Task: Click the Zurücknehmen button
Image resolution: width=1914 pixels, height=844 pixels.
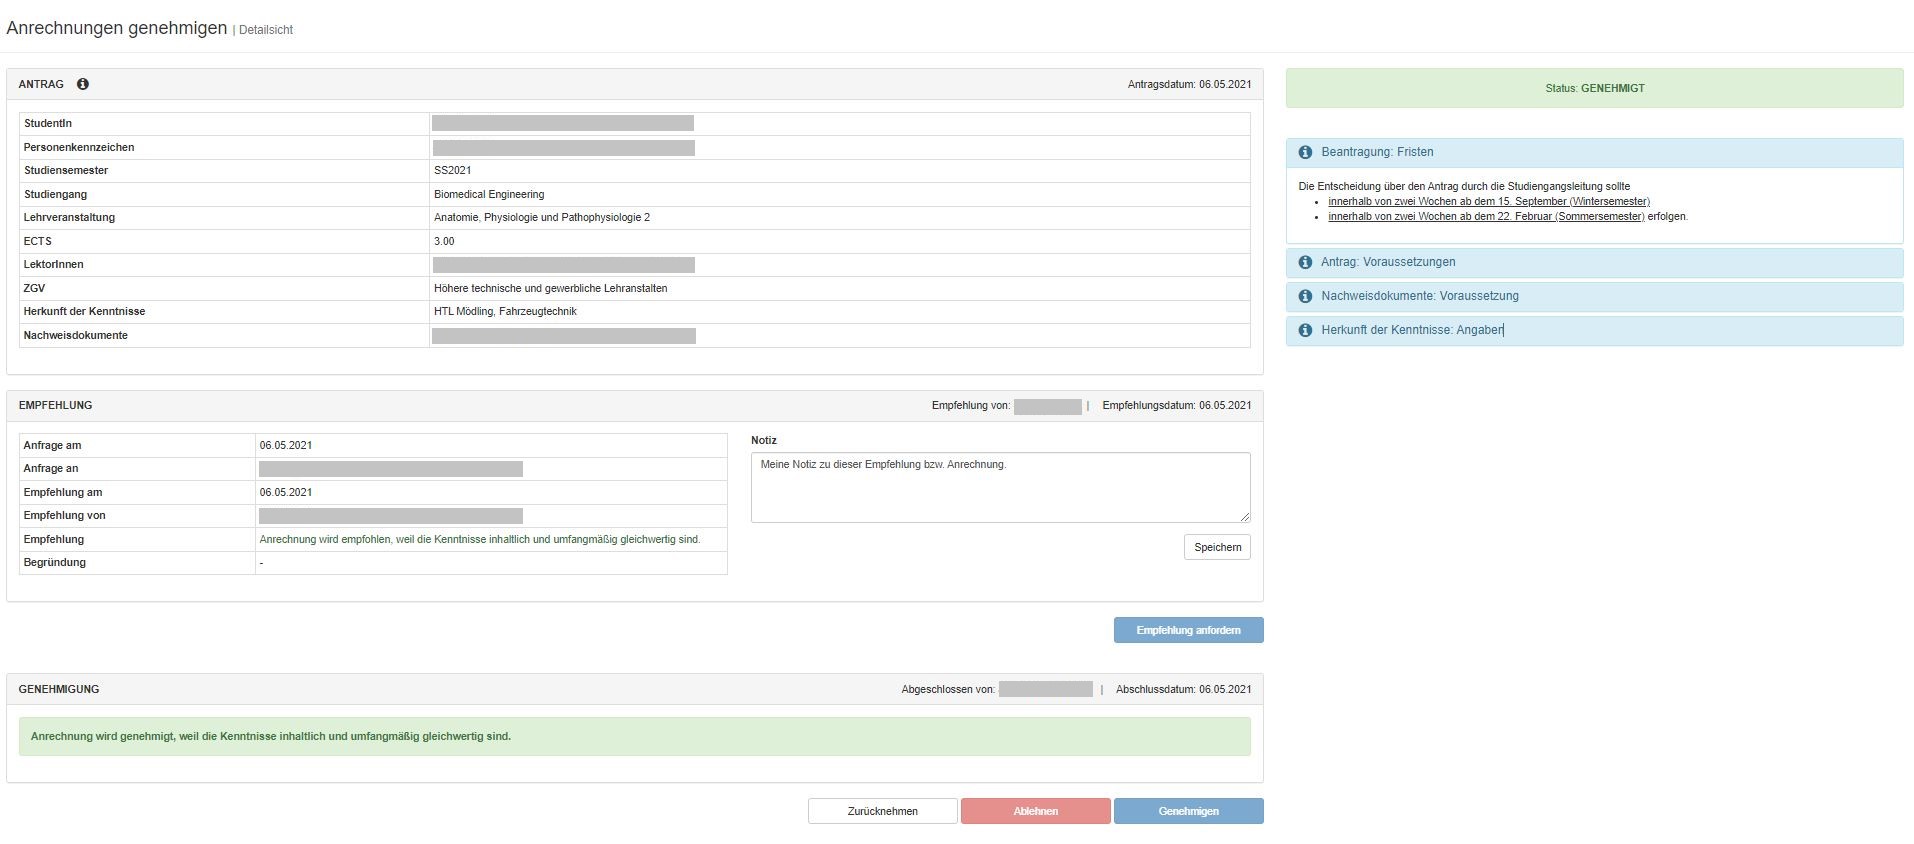Action: [x=882, y=811]
